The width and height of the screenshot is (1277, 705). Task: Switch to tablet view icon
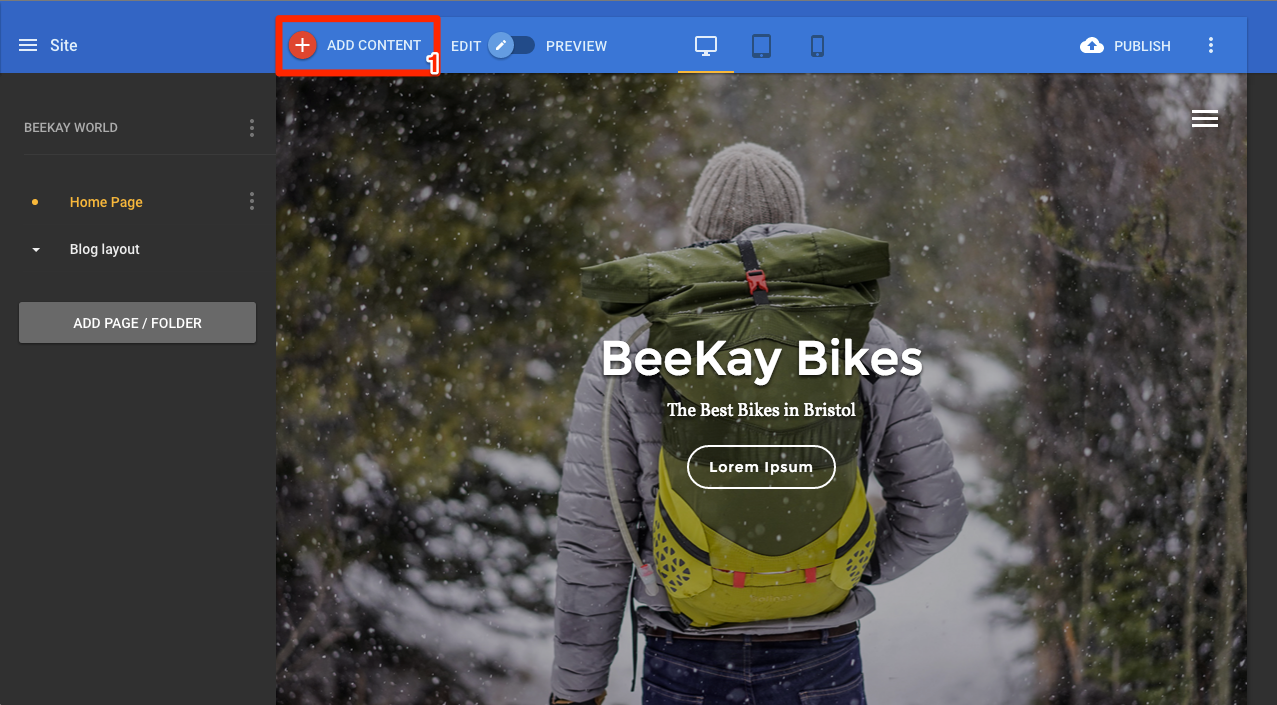click(761, 46)
